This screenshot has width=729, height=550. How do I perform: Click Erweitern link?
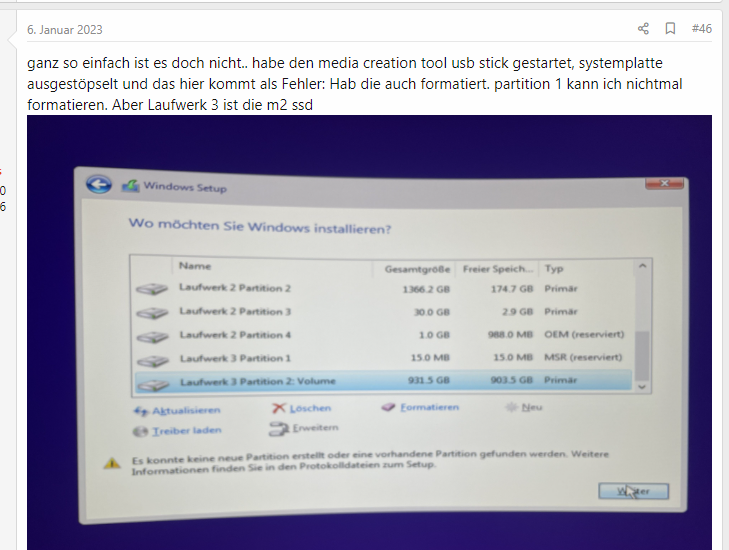[316, 427]
